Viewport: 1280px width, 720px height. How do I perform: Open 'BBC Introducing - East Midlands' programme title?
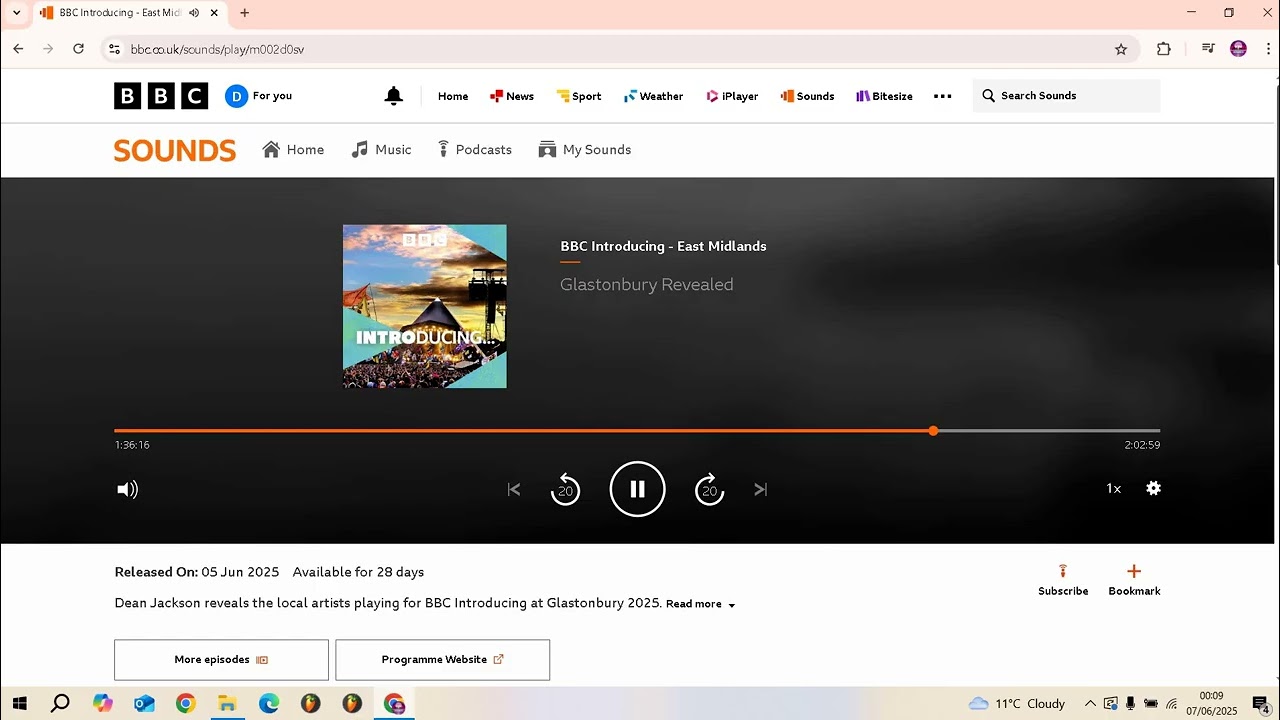tap(663, 246)
